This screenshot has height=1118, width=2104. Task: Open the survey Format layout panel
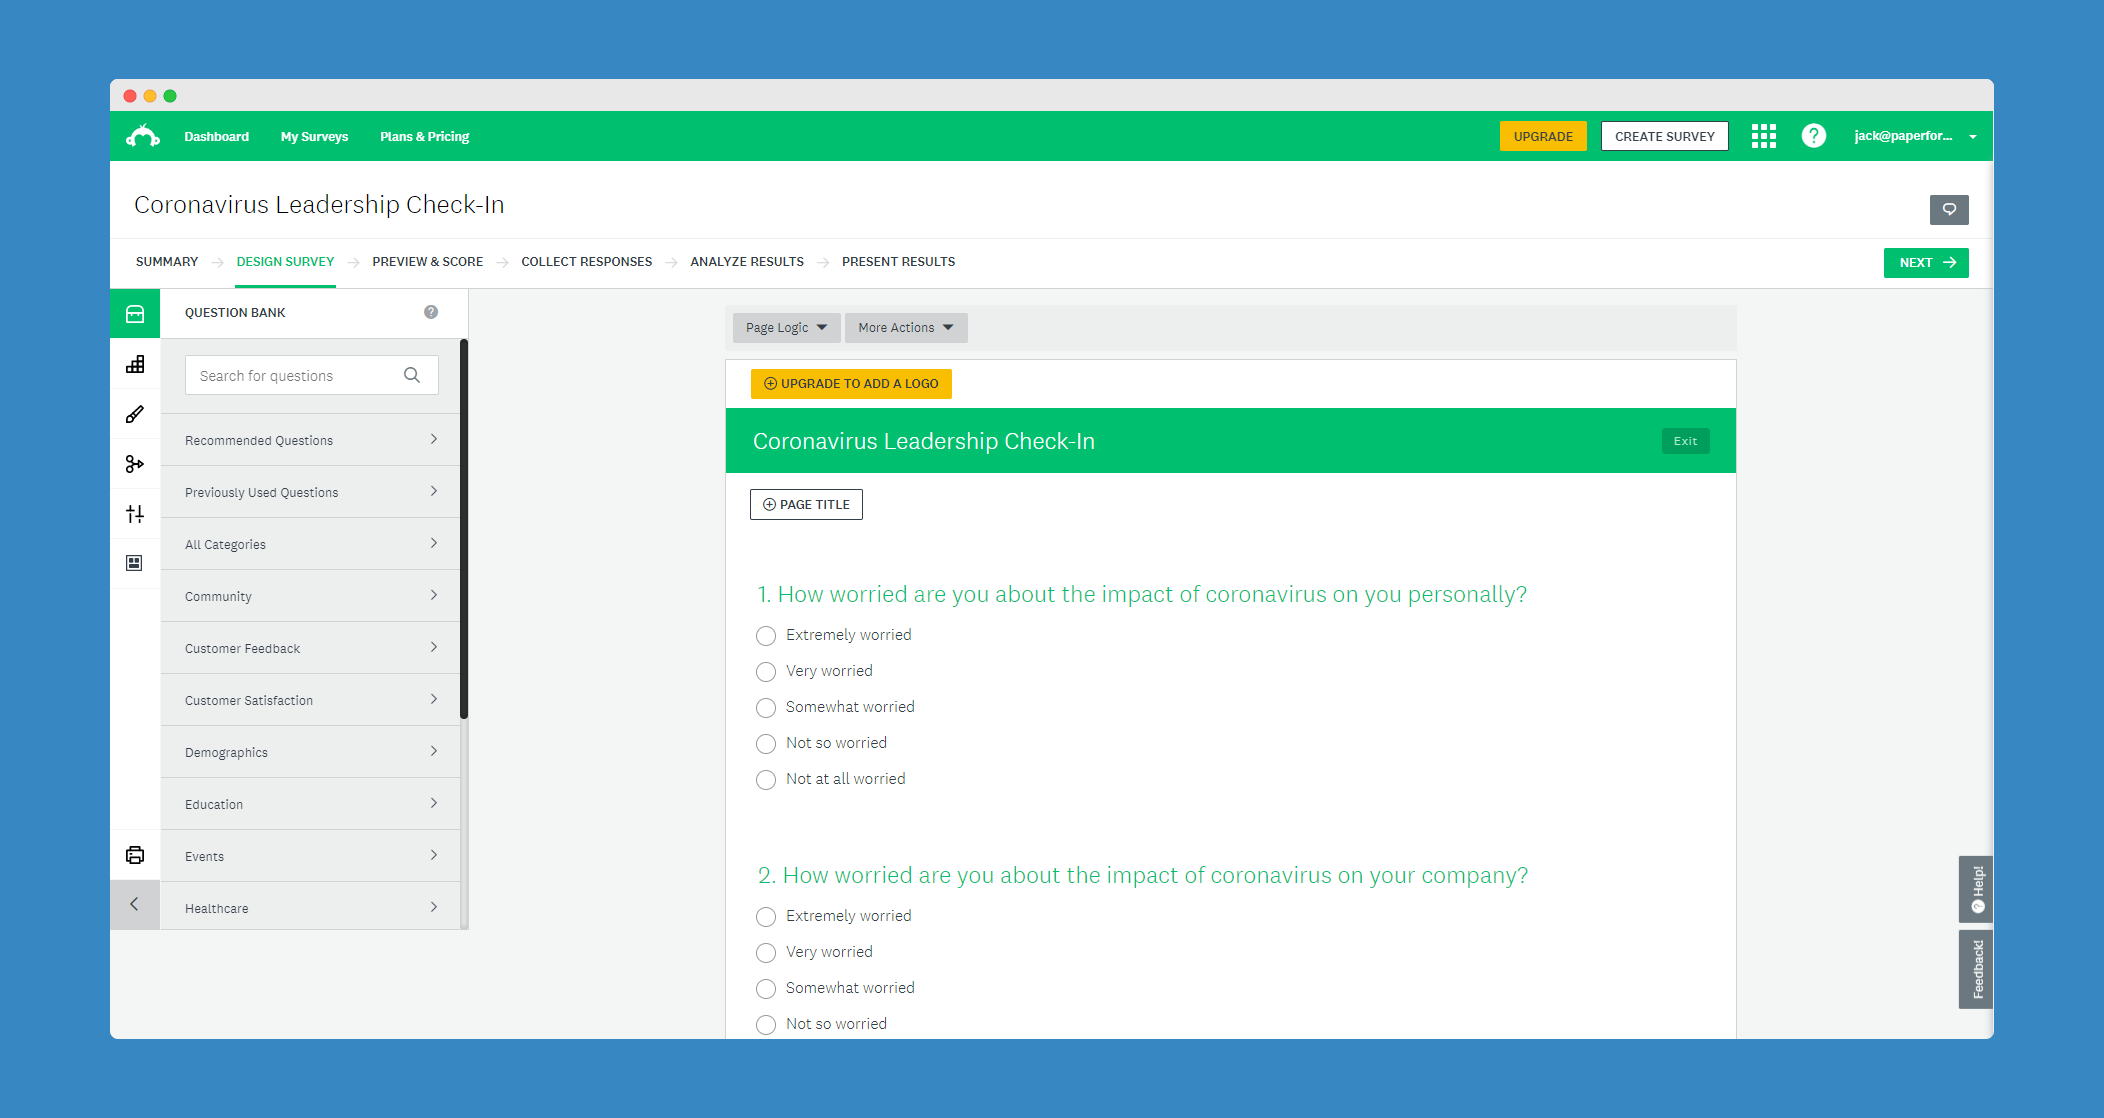135,562
